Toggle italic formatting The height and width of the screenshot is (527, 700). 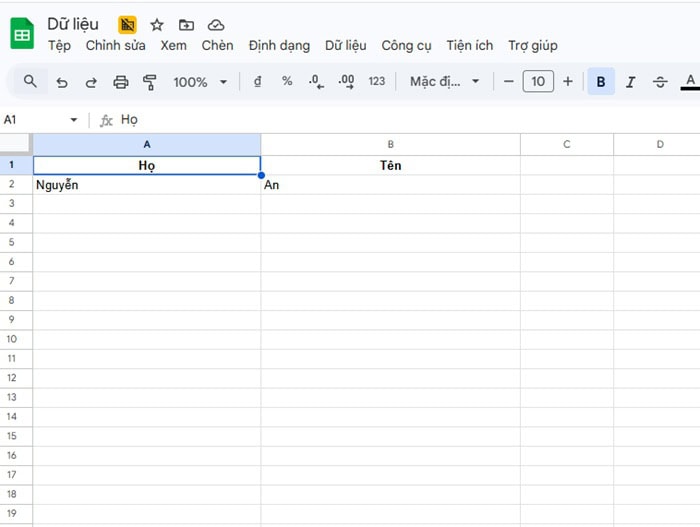click(x=630, y=82)
